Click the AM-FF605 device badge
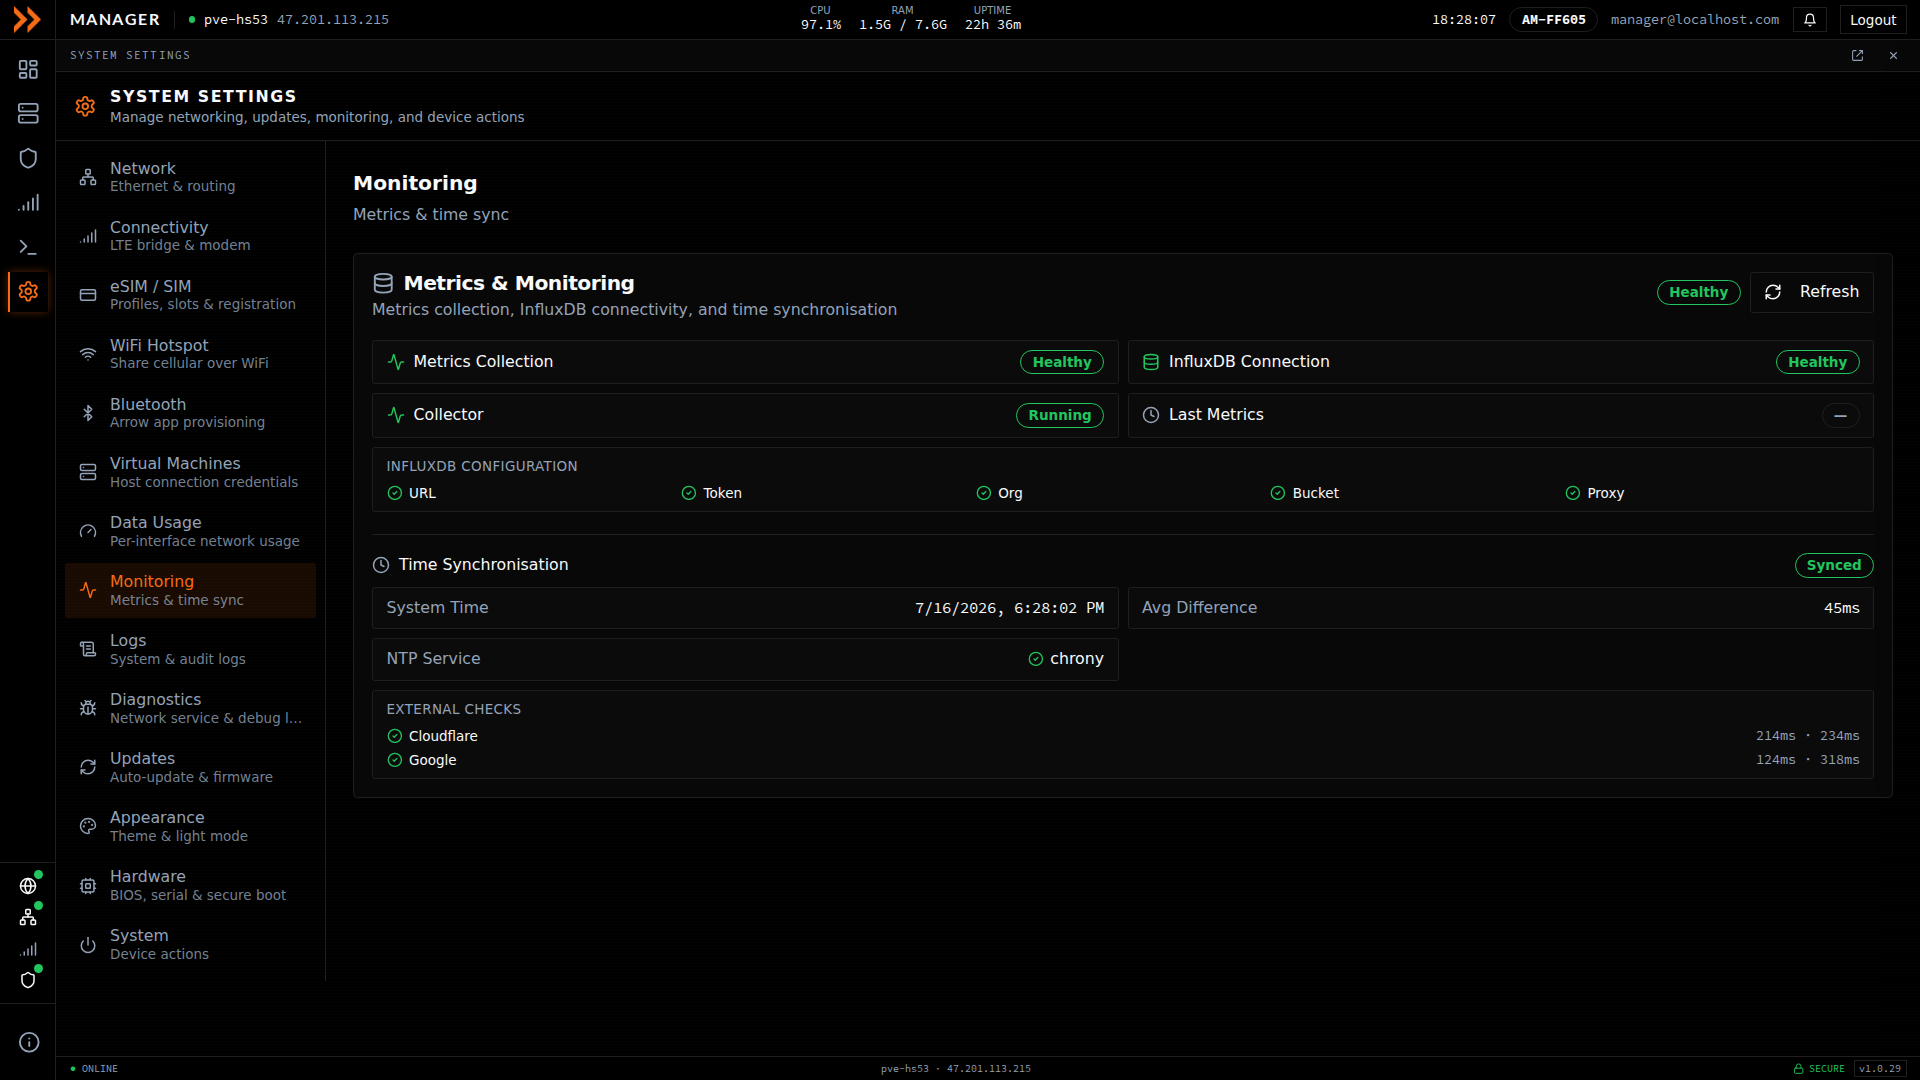This screenshot has height=1080, width=1920. pyautogui.click(x=1553, y=20)
